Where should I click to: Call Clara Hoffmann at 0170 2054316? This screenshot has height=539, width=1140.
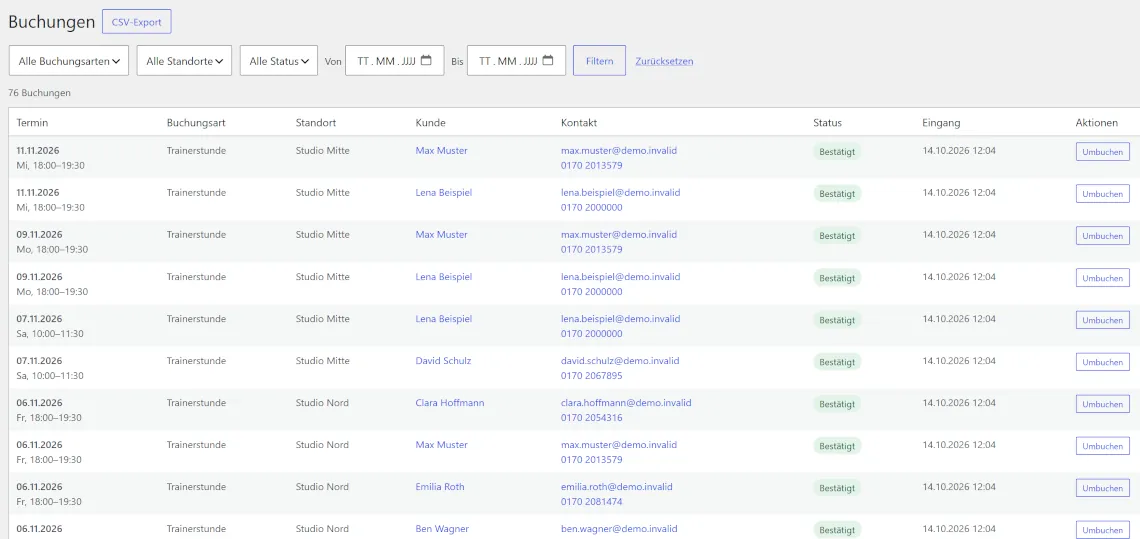[591, 418]
